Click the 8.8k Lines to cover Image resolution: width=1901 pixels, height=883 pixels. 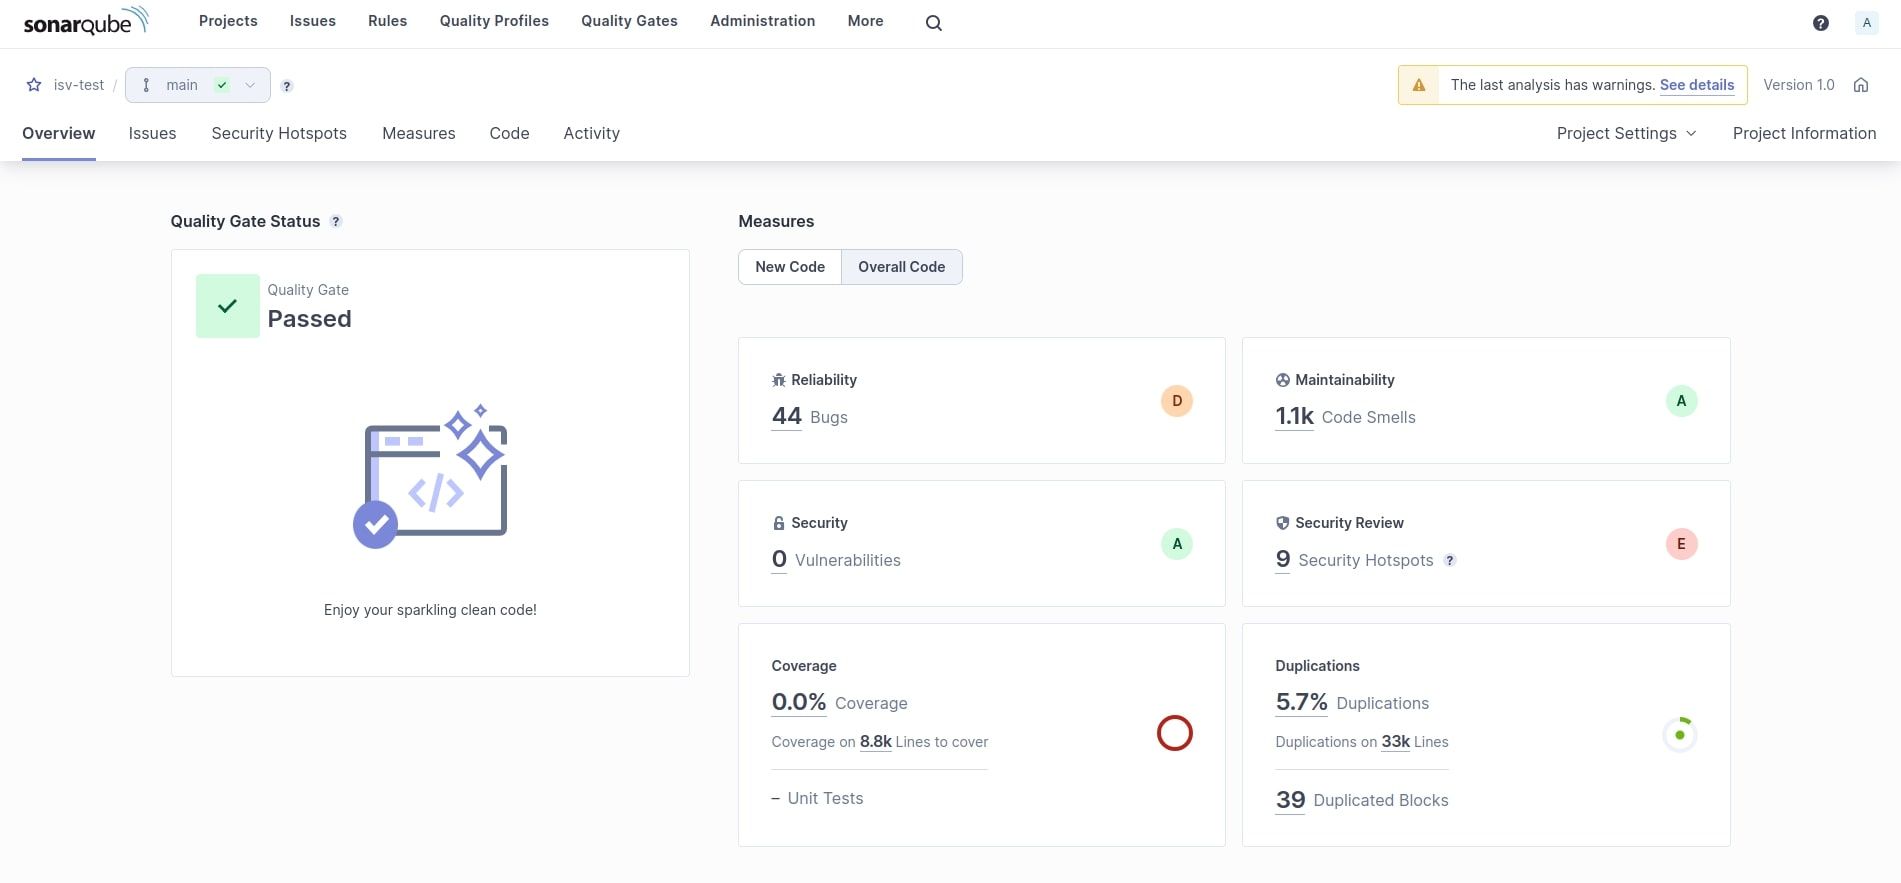(x=876, y=742)
